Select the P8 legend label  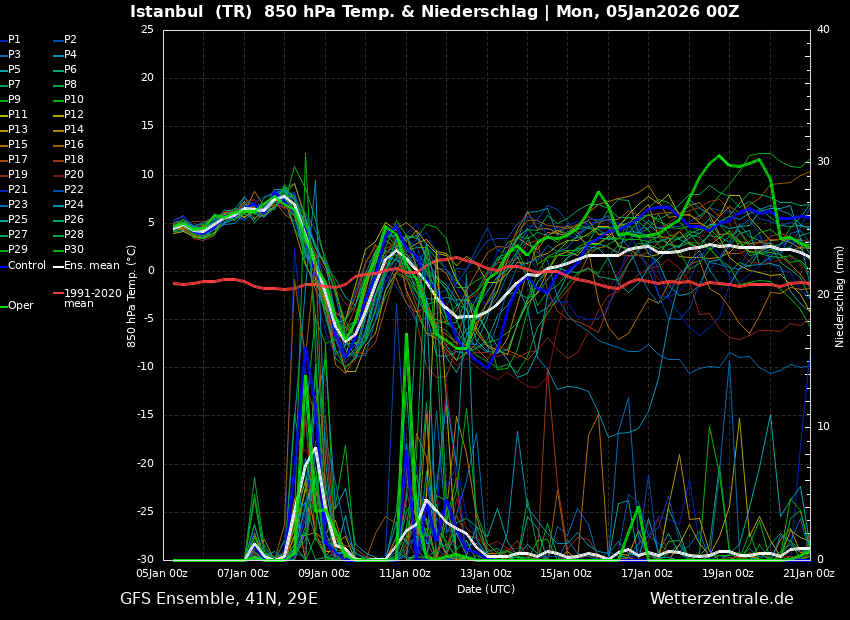(x=70, y=85)
